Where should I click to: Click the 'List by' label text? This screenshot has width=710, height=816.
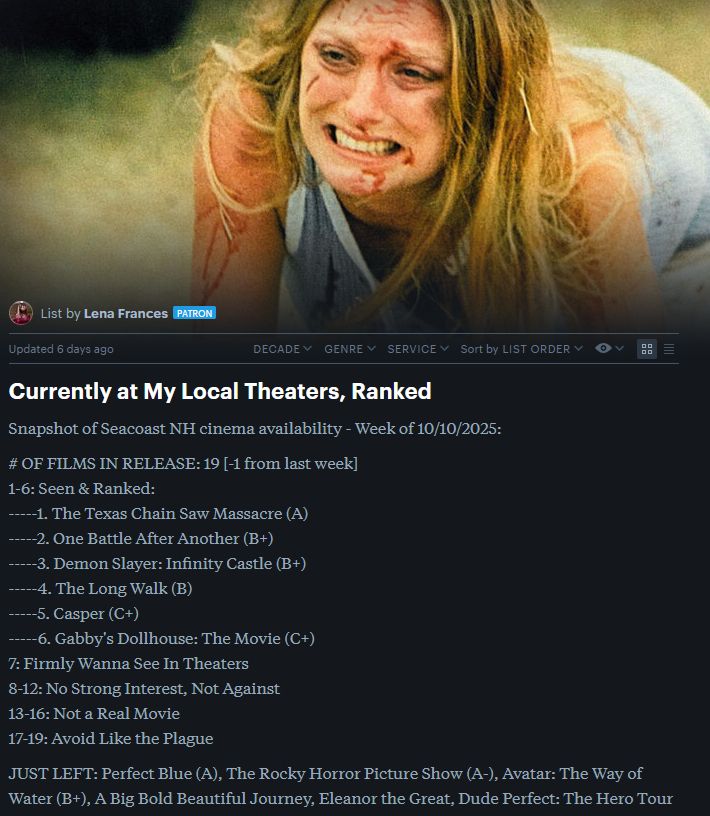click(x=60, y=313)
